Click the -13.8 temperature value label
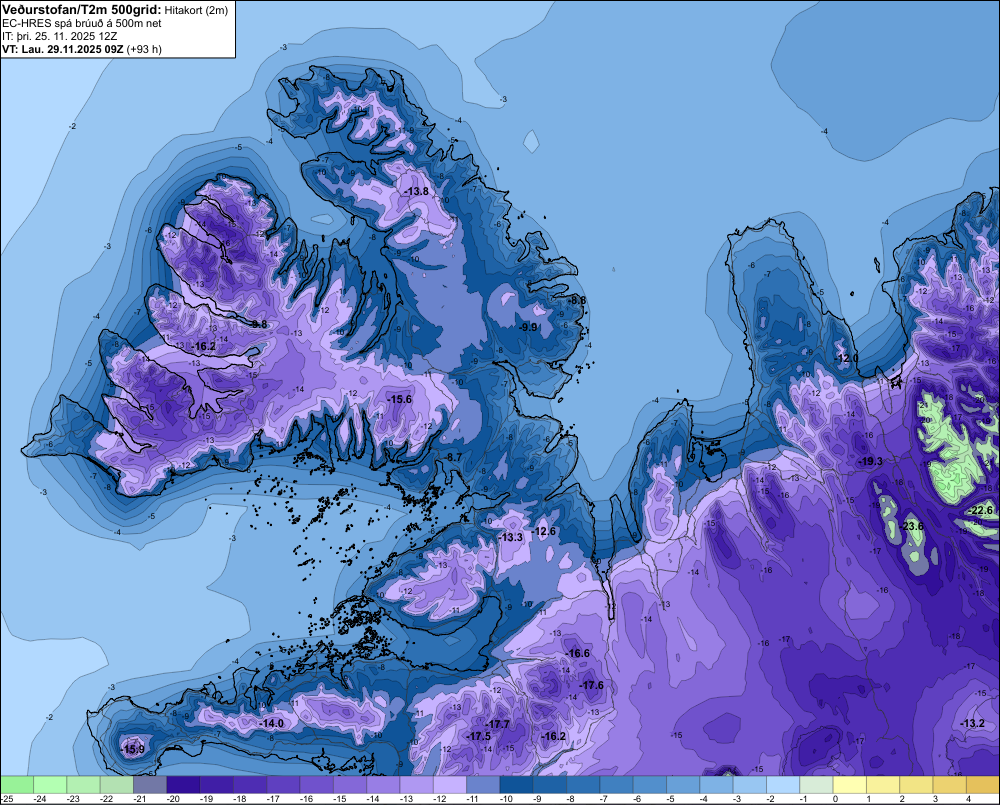The height and width of the screenshot is (805, 1000). click(x=417, y=191)
